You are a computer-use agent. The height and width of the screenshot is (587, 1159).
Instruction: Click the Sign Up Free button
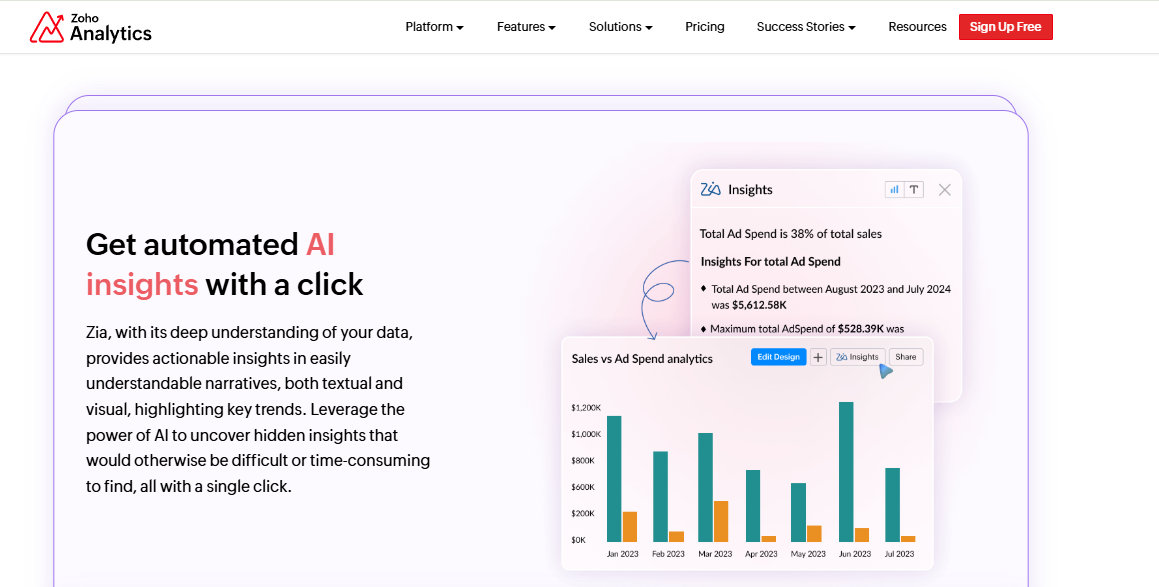tap(1005, 27)
